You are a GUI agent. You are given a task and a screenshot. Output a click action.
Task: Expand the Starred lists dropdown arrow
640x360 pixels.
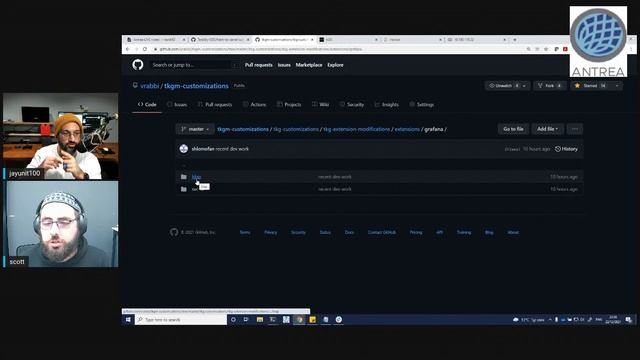tap(617, 86)
